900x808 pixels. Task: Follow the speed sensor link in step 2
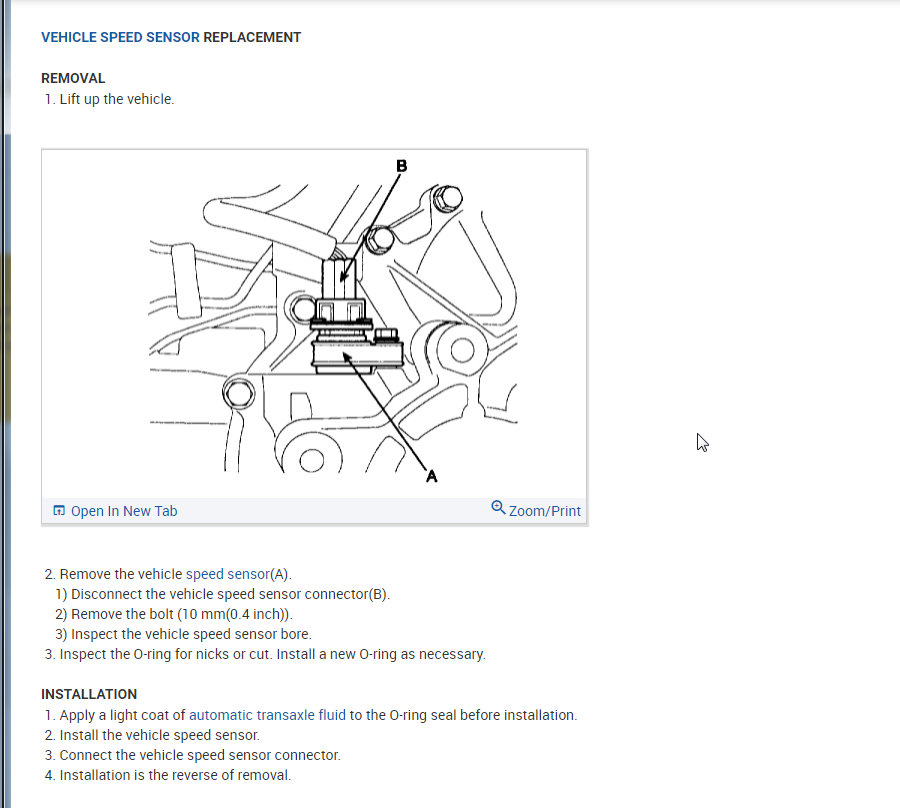[x=227, y=574]
